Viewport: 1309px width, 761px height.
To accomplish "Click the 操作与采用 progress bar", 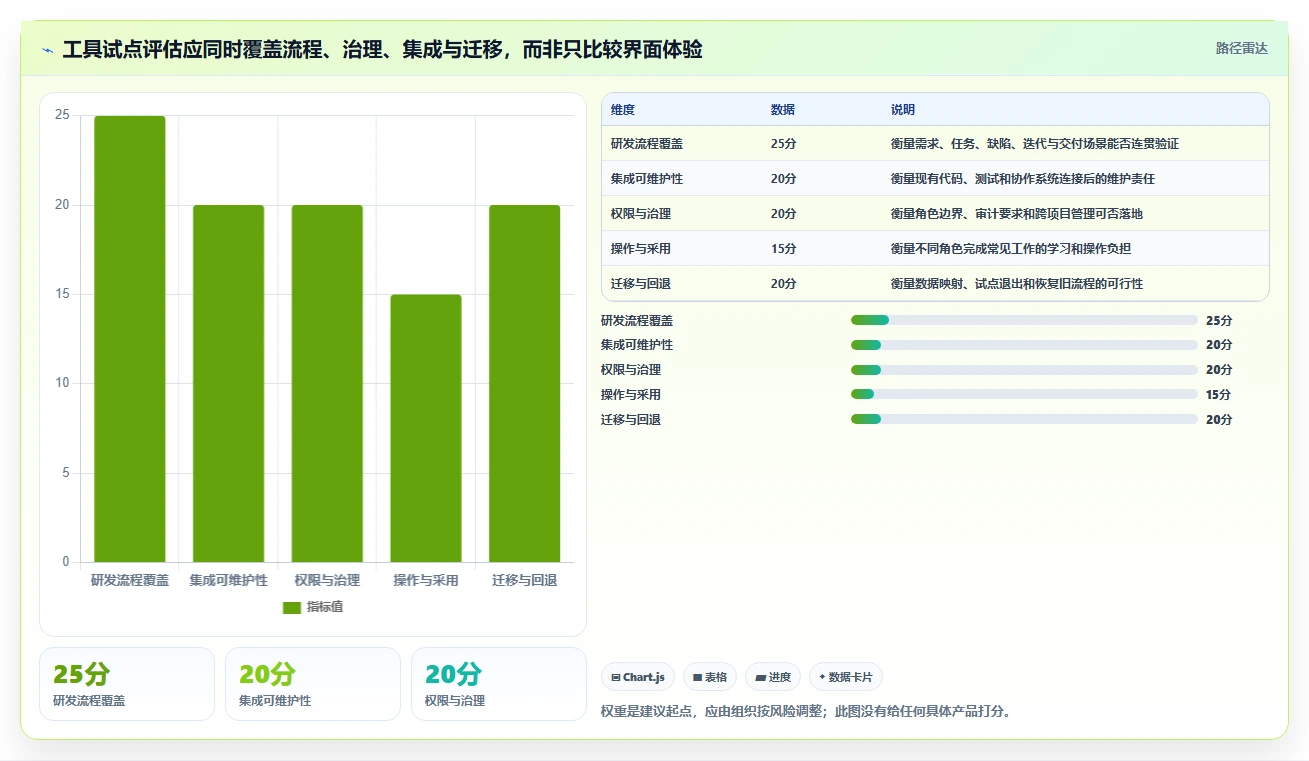I will click(x=1024, y=394).
